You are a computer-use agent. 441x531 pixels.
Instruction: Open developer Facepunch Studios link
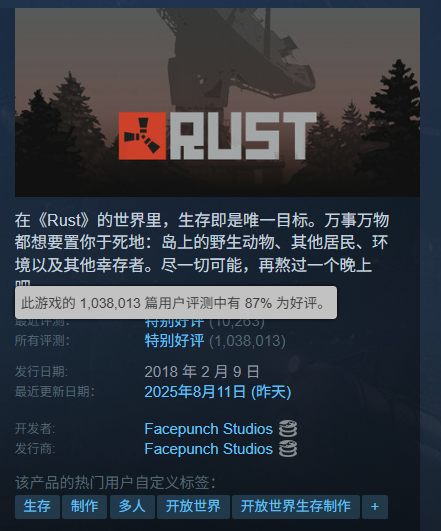(x=208, y=429)
